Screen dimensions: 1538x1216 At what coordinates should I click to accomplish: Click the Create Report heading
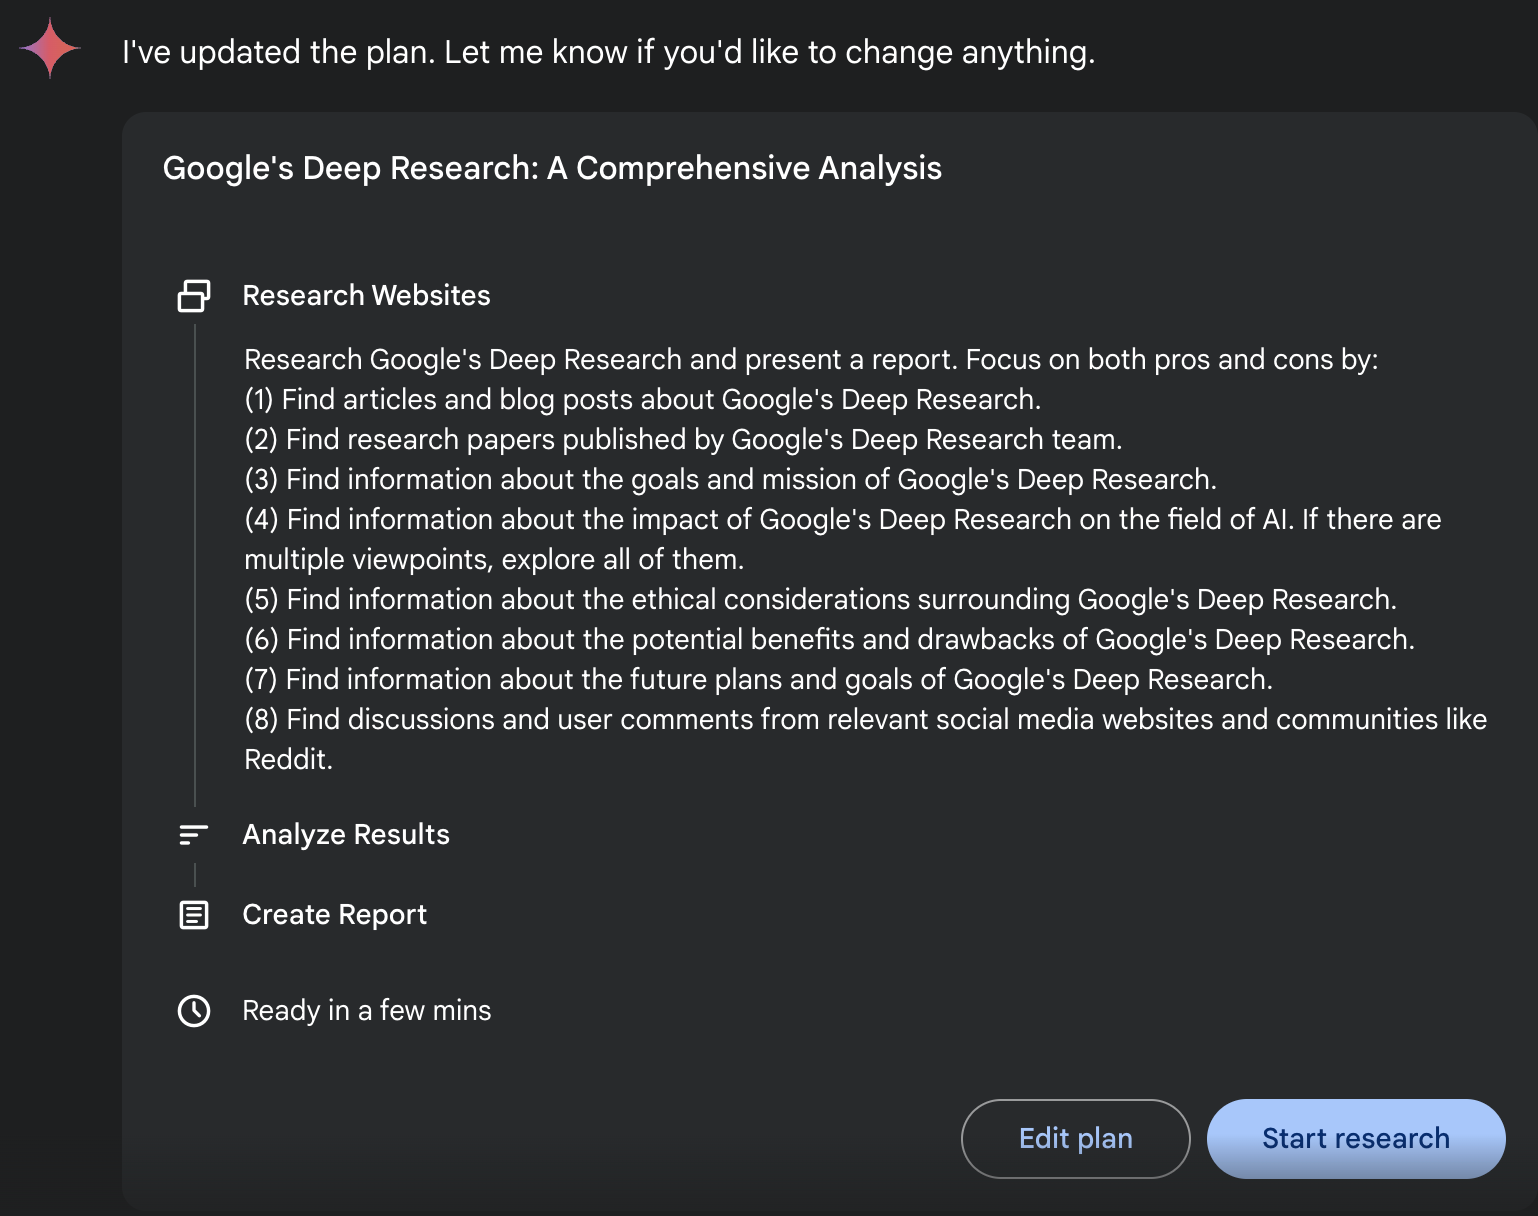(335, 915)
